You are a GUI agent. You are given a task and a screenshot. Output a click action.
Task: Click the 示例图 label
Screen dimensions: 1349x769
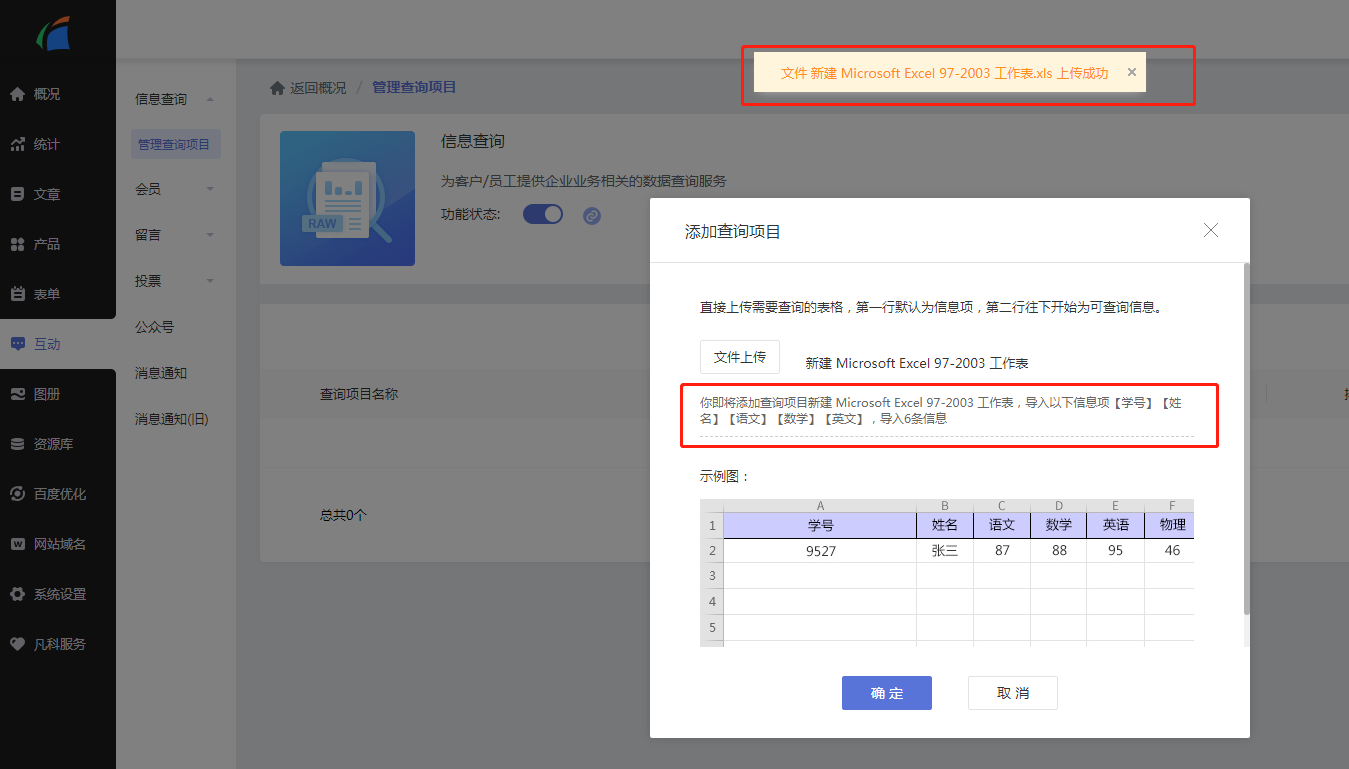tap(725, 476)
